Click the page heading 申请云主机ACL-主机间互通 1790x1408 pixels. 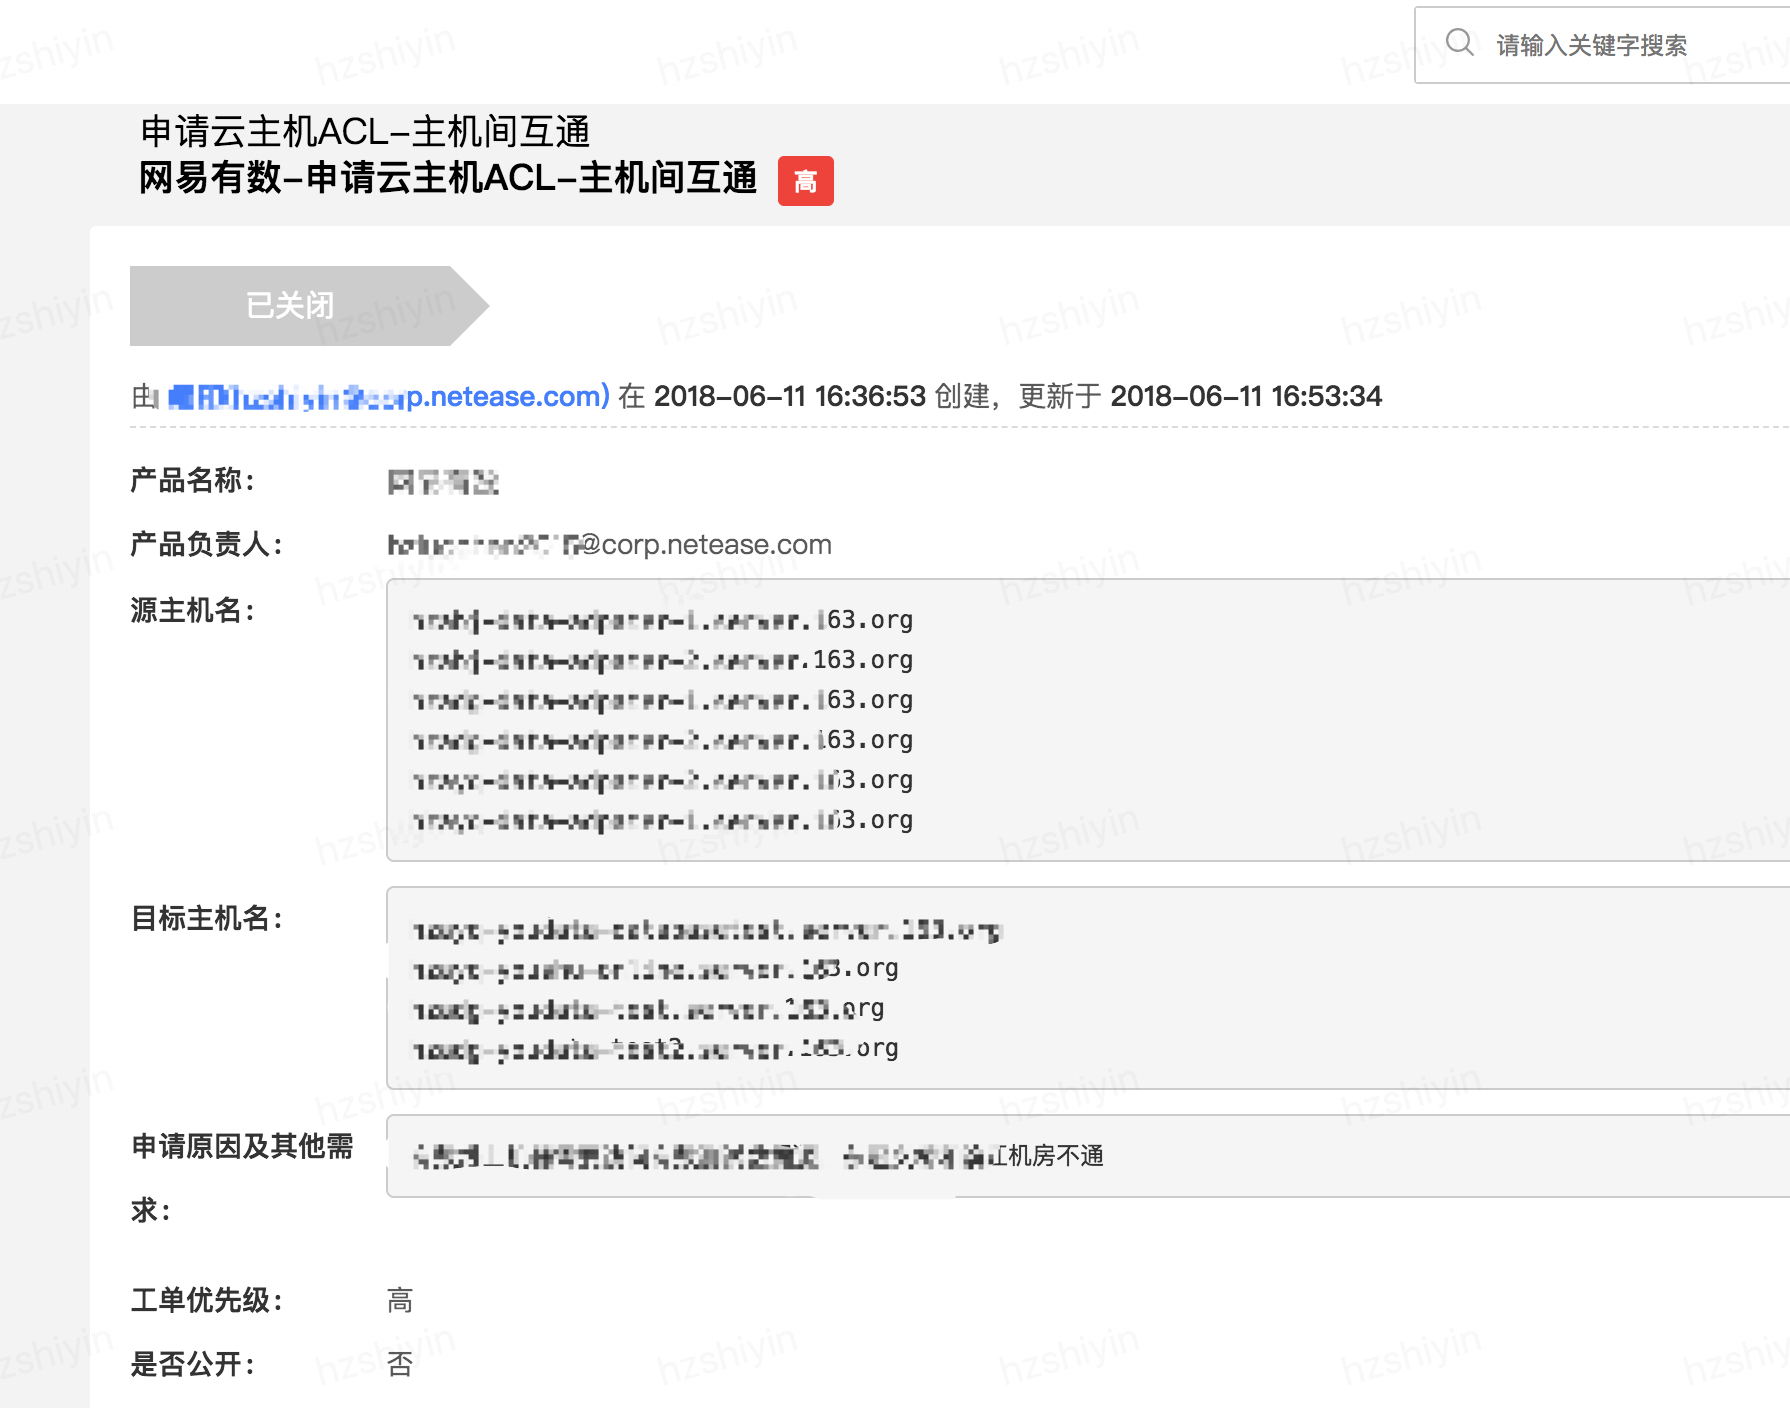(x=364, y=131)
